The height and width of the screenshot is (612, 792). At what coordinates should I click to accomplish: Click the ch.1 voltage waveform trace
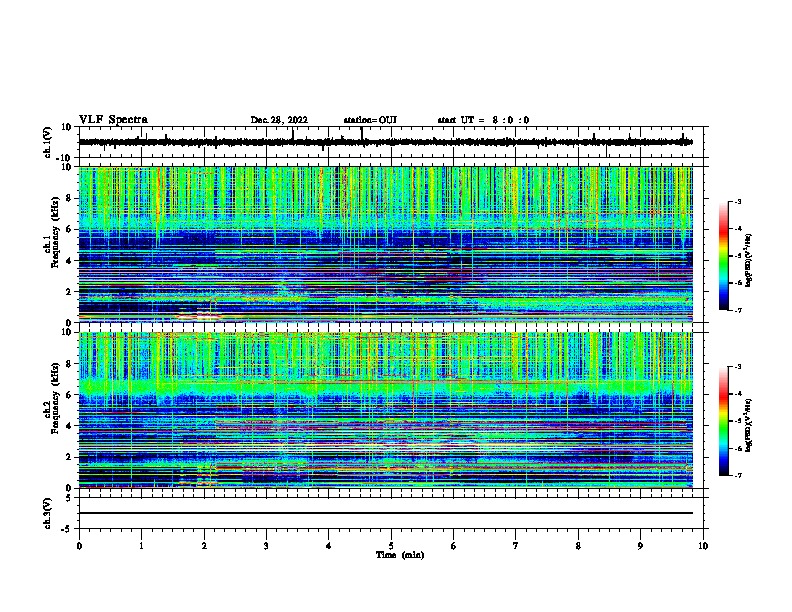[385, 142]
